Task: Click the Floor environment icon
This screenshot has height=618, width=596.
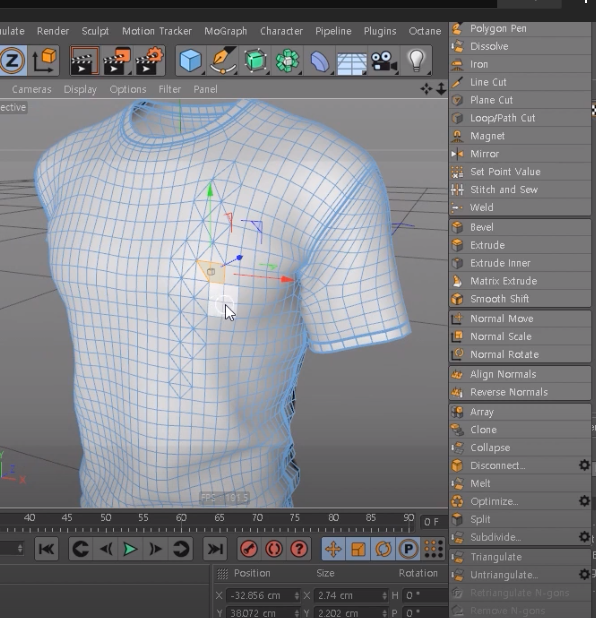Action: point(352,62)
